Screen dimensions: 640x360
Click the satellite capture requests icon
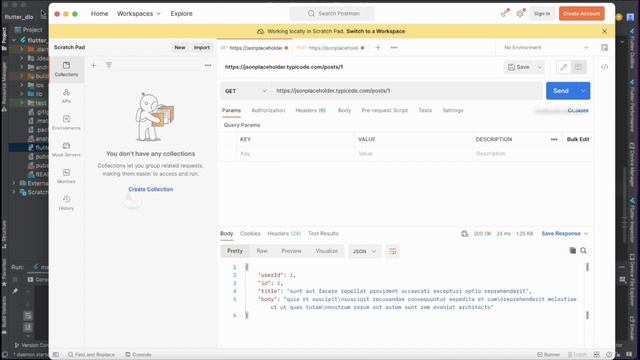[x=505, y=13]
